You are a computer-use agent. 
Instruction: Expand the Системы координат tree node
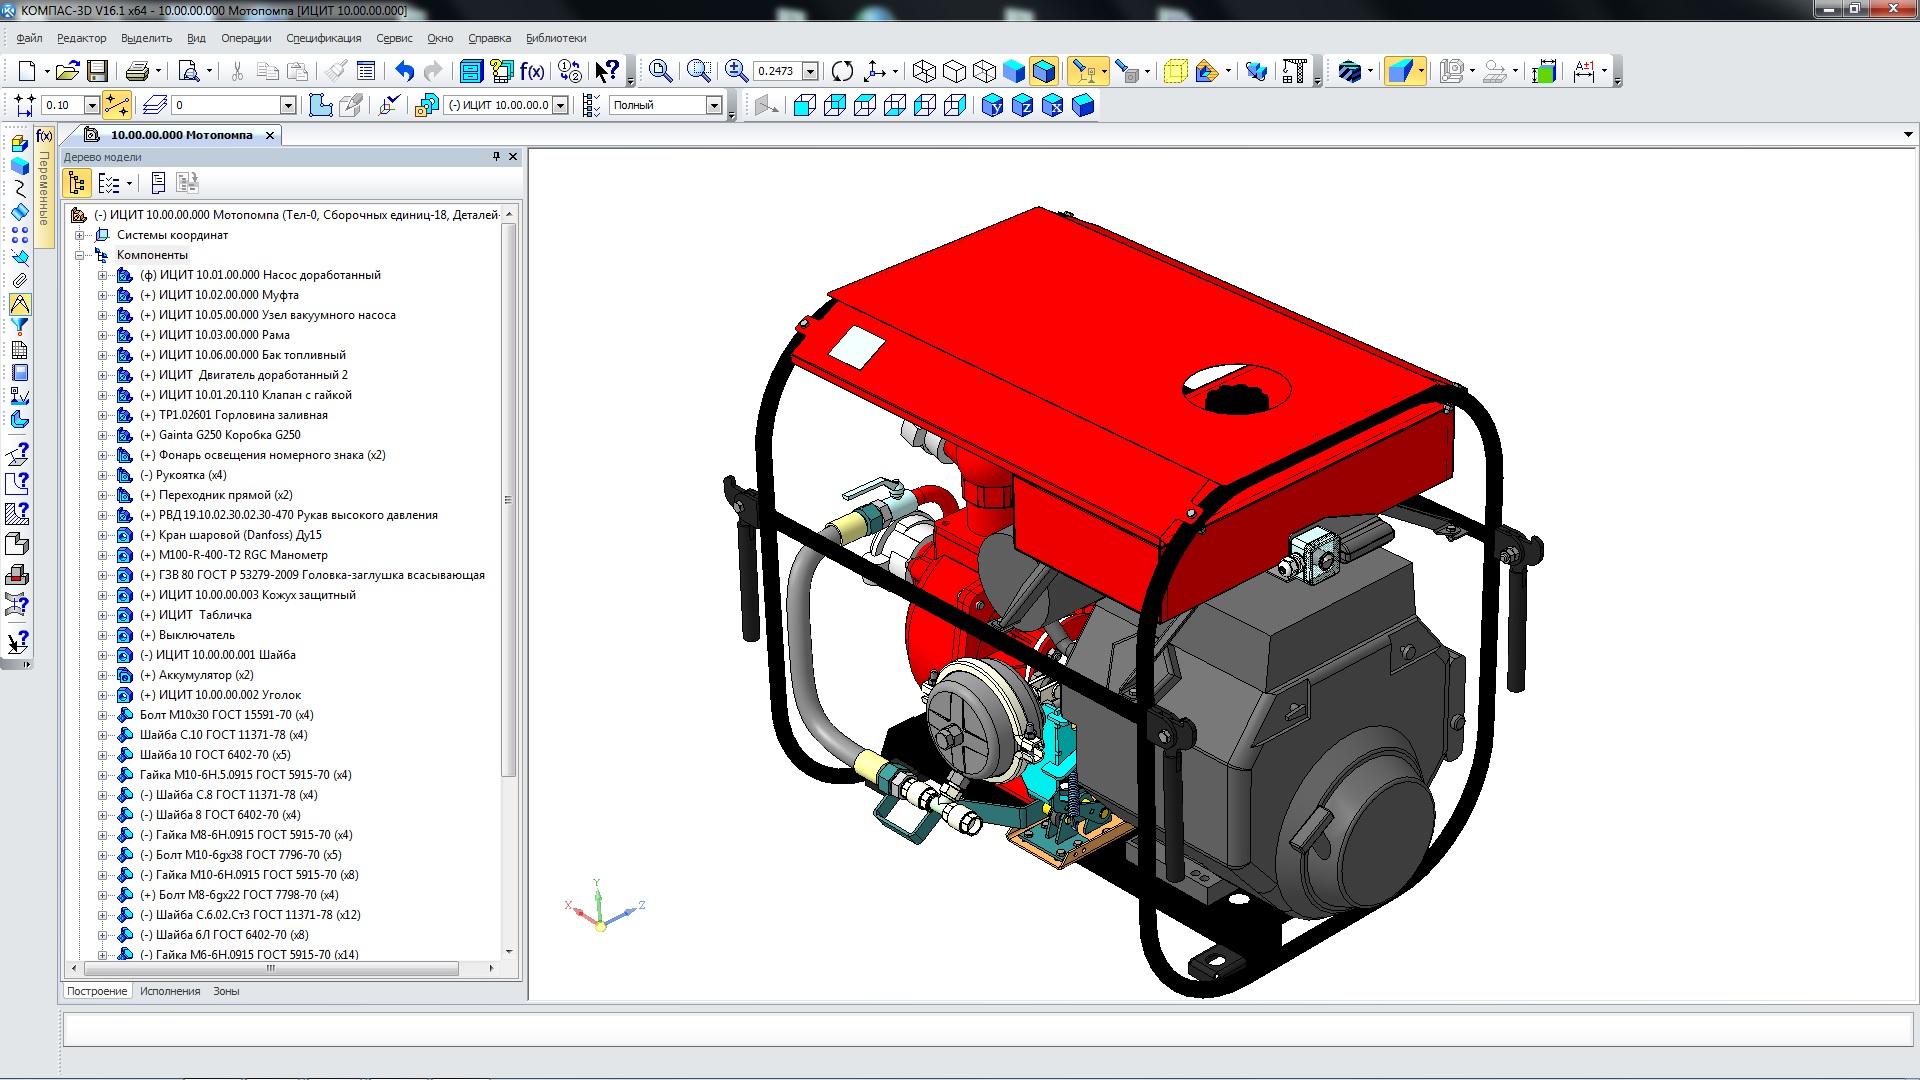80,235
